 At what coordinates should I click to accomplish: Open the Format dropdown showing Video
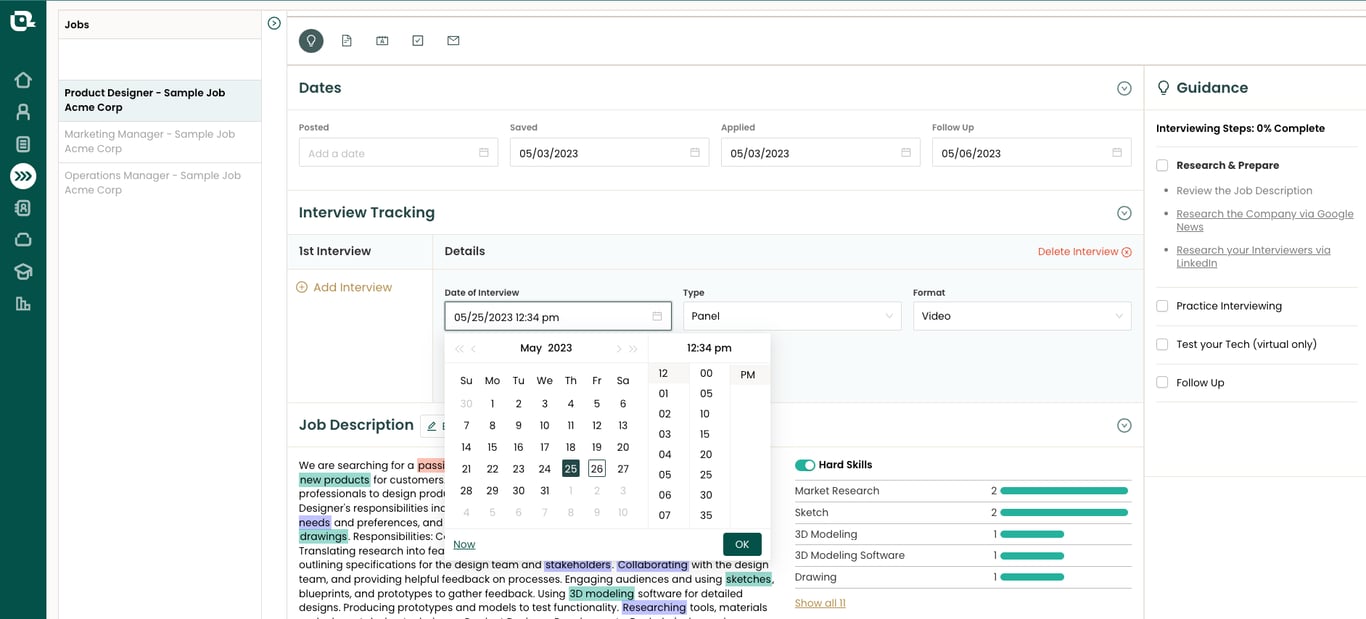click(1022, 316)
